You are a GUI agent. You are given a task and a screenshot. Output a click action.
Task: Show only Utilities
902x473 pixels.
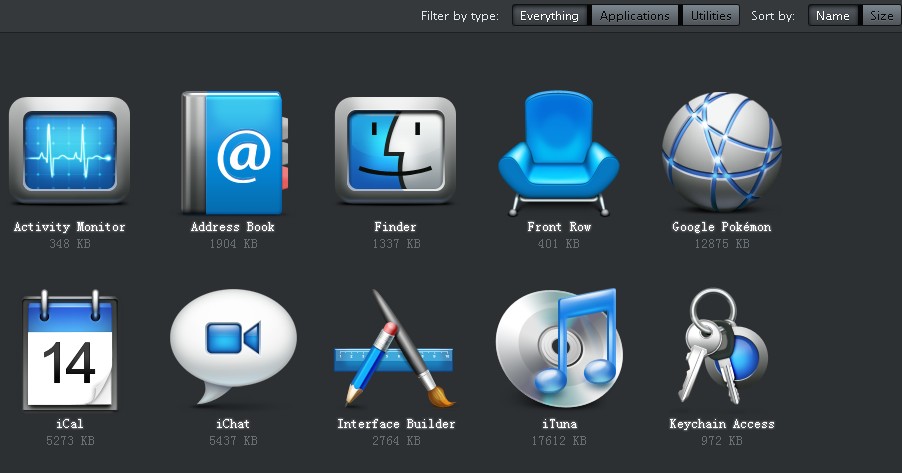(711, 16)
